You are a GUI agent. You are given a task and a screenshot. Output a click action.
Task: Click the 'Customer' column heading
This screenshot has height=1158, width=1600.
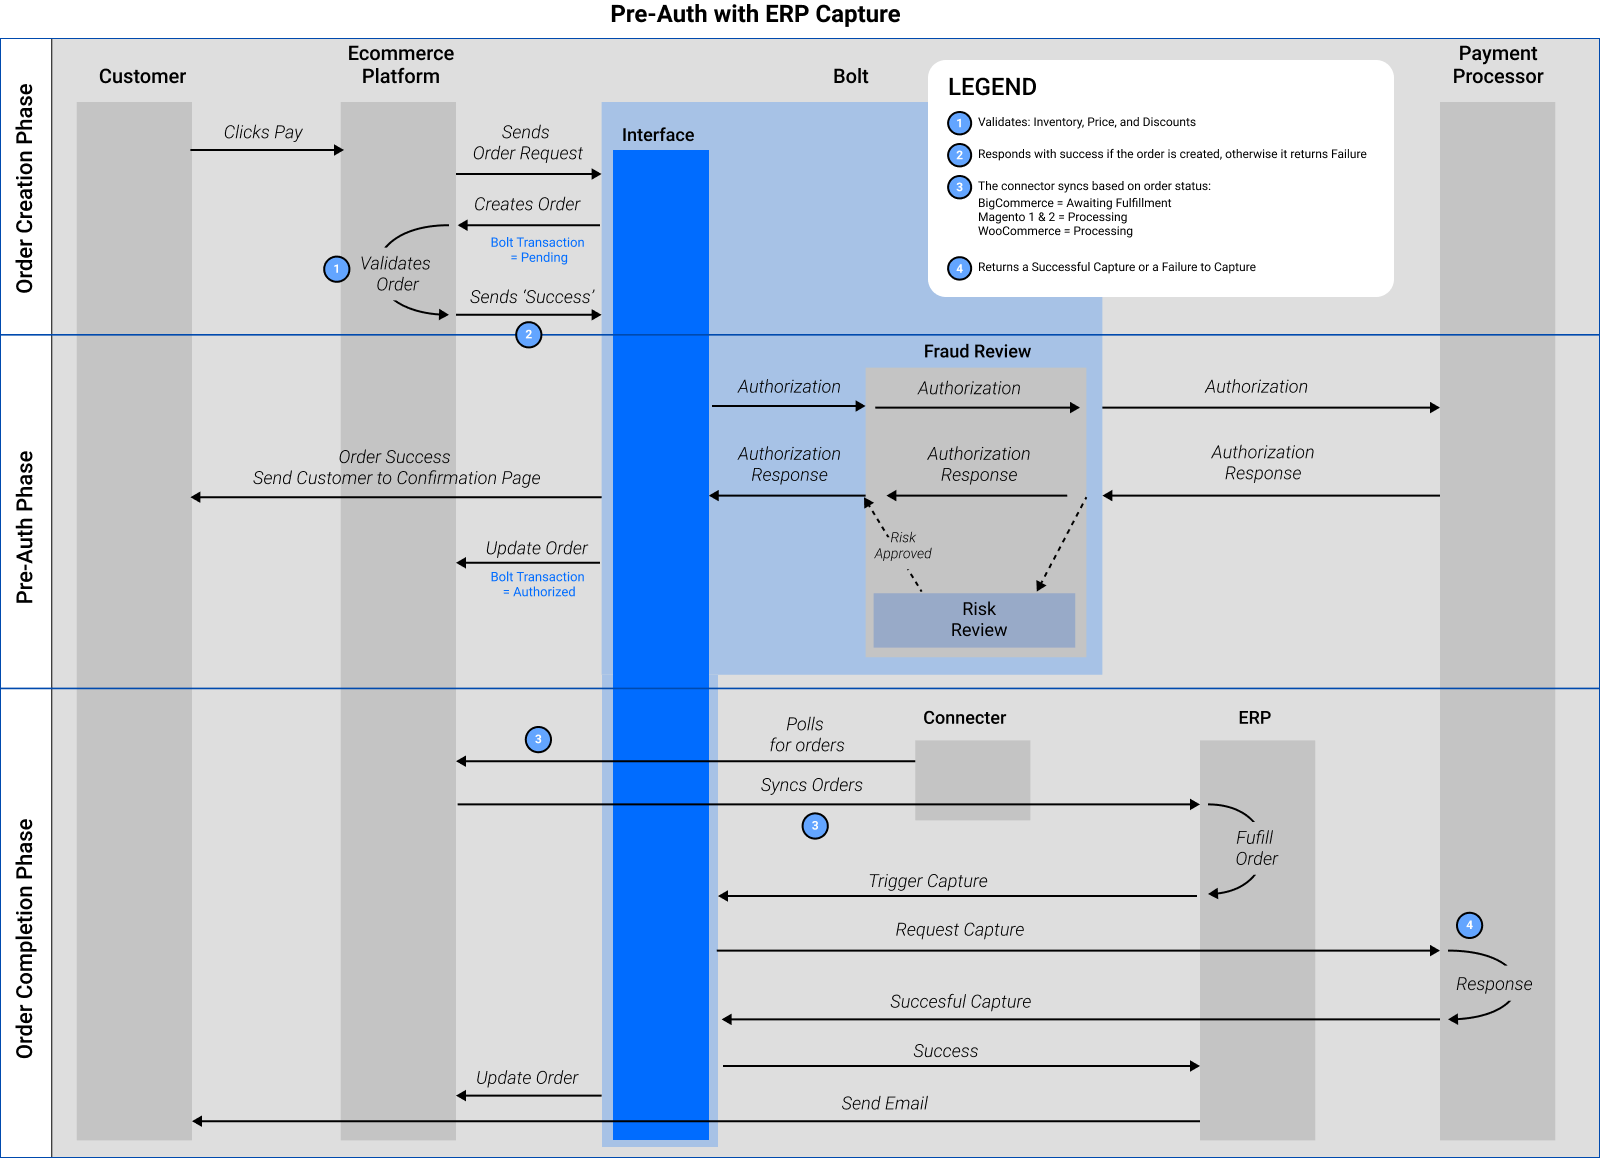pos(142,77)
